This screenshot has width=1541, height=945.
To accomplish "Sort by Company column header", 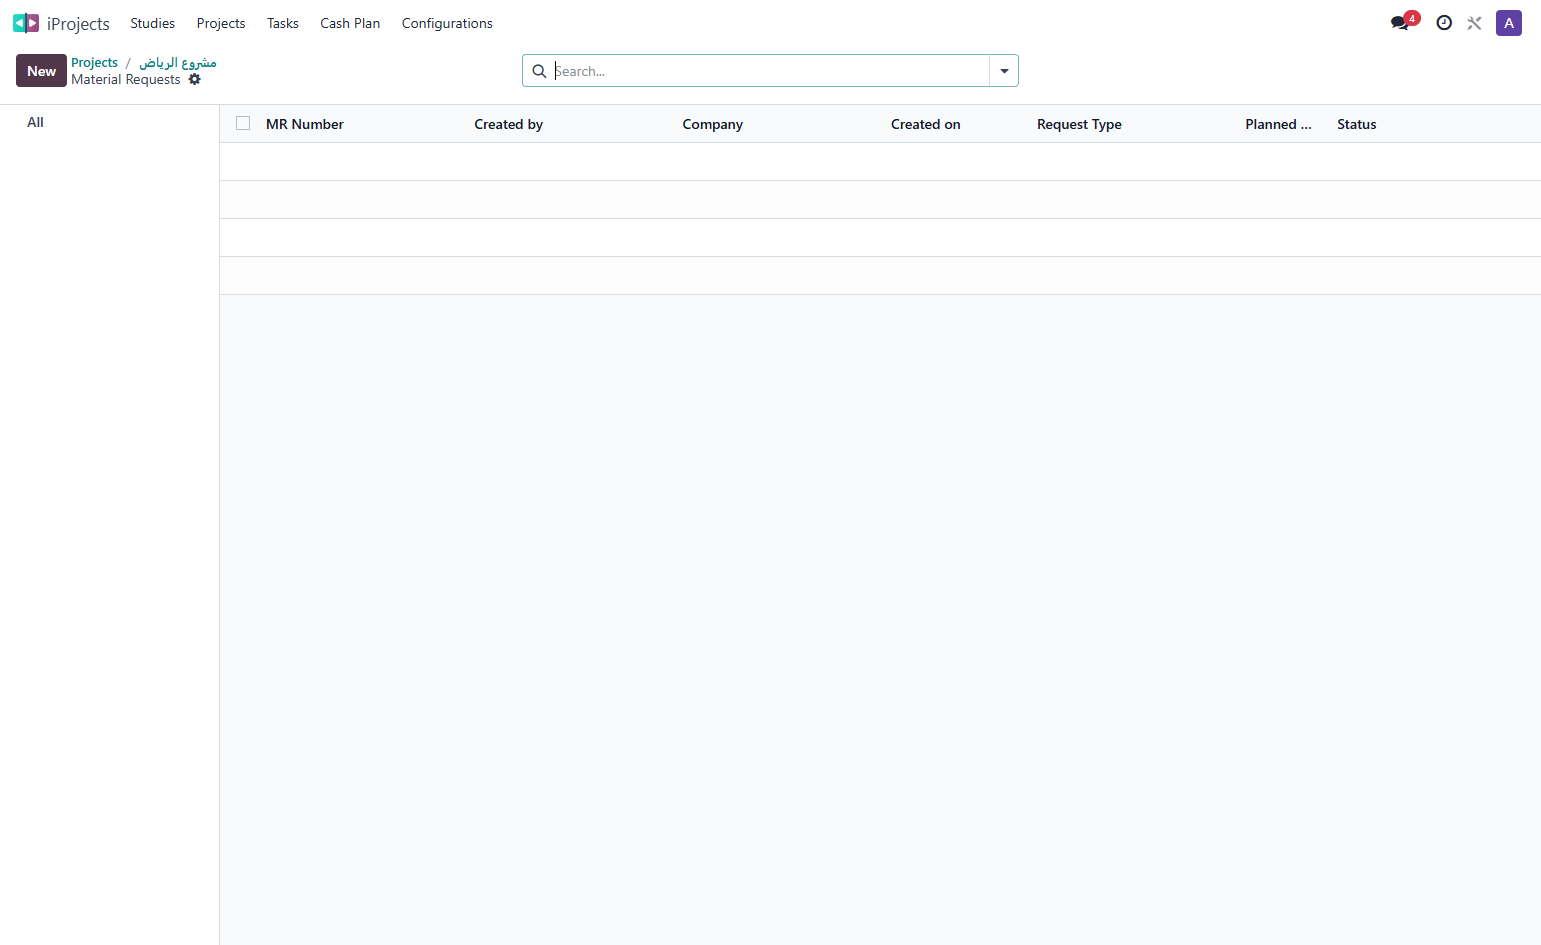I will [x=712, y=124].
